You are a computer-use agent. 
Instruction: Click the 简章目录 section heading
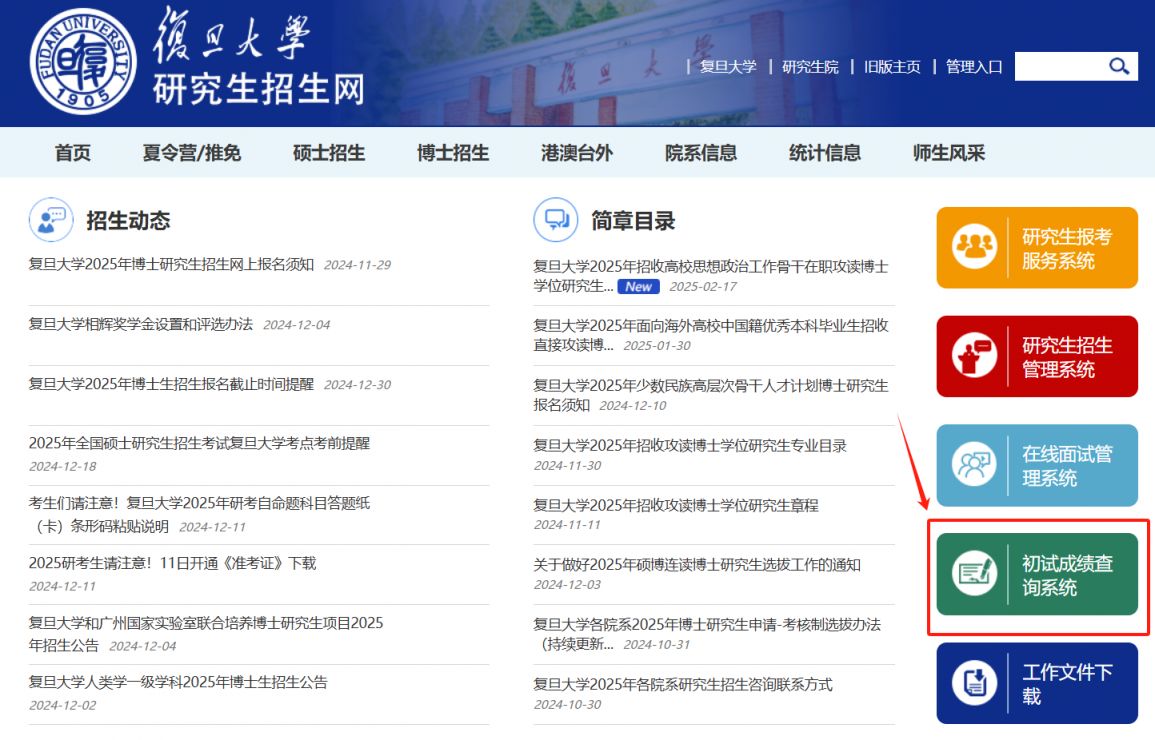633,220
